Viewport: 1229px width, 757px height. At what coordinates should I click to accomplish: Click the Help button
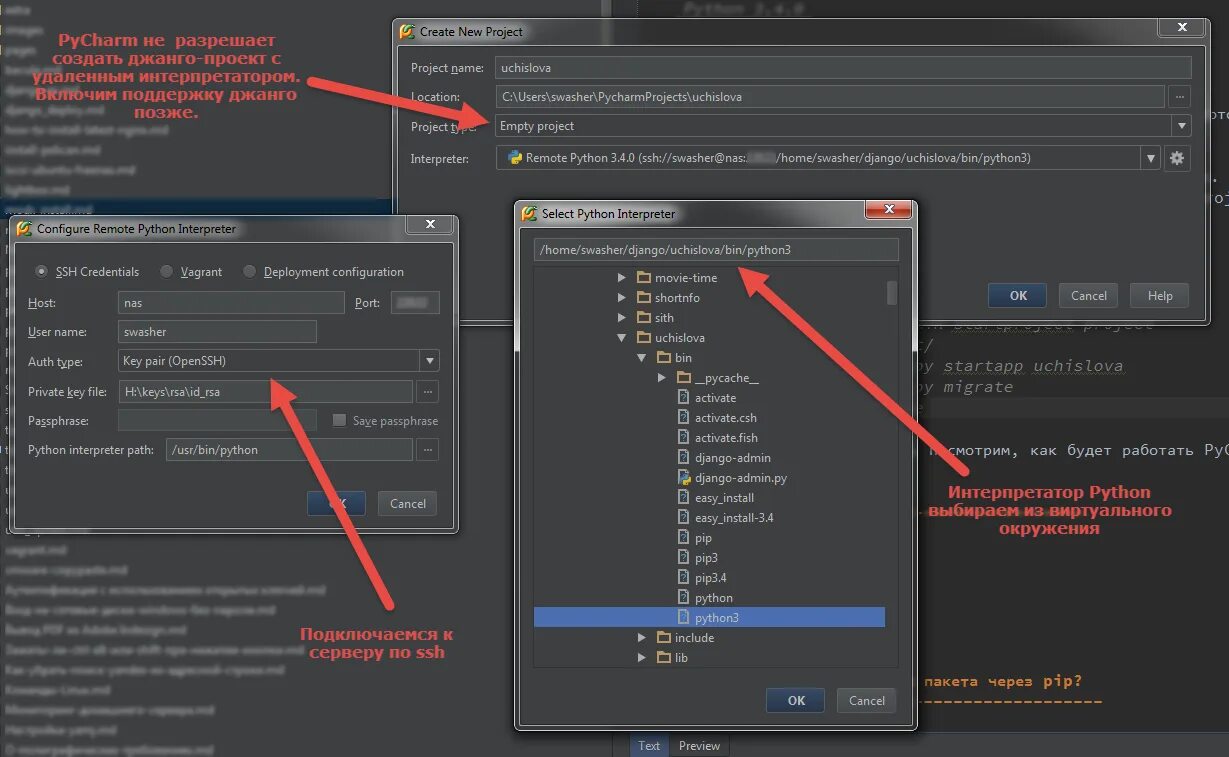coord(1159,296)
